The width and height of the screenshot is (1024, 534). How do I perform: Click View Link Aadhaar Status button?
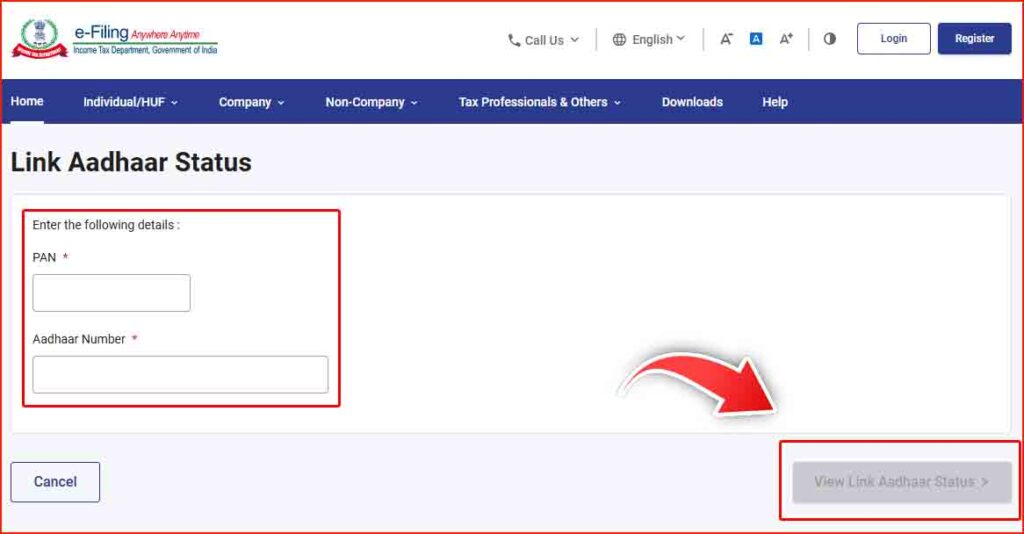pyautogui.click(x=902, y=482)
